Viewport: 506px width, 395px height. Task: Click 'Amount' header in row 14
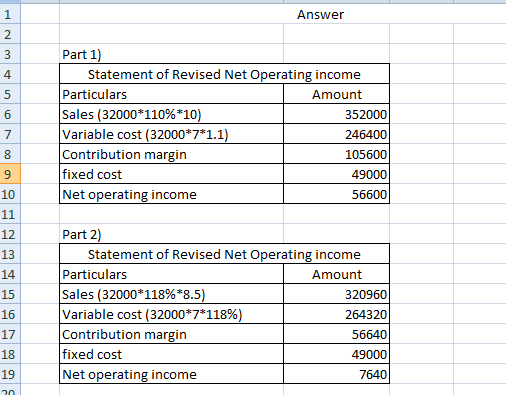click(x=336, y=274)
